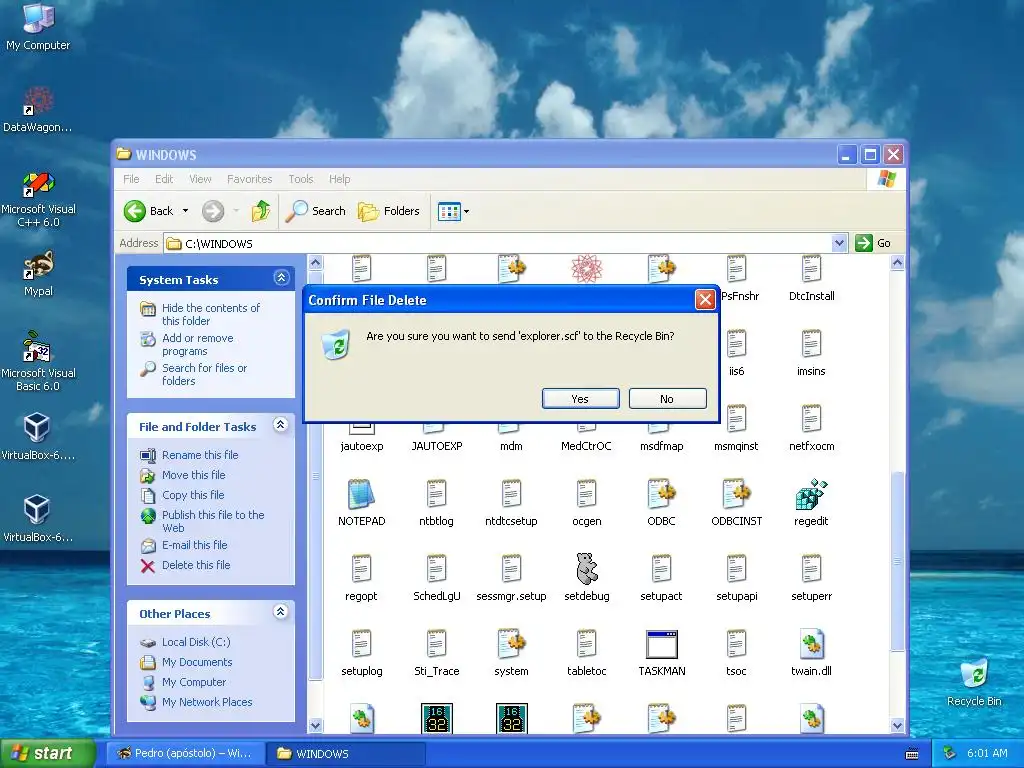Image resolution: width=1024 pixels, height=768 pixels.
Task: Collapse the System Tasks panel
Action: coord(281,278)
